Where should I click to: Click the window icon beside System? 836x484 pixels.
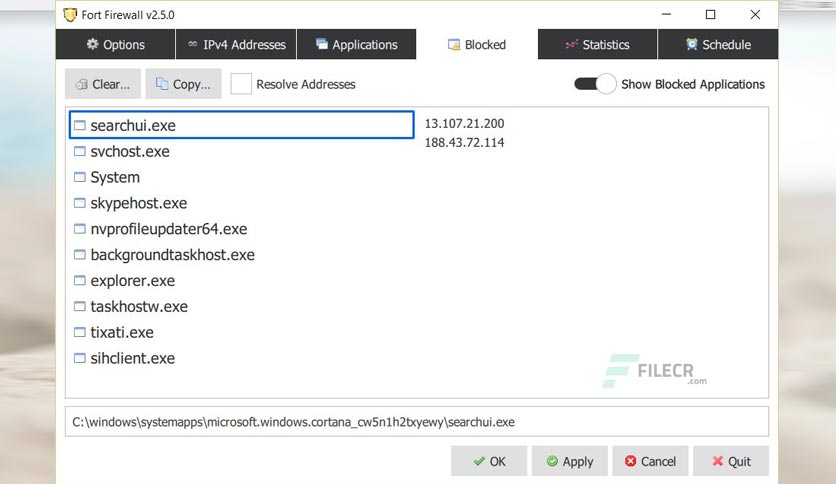tap(79, 177)
